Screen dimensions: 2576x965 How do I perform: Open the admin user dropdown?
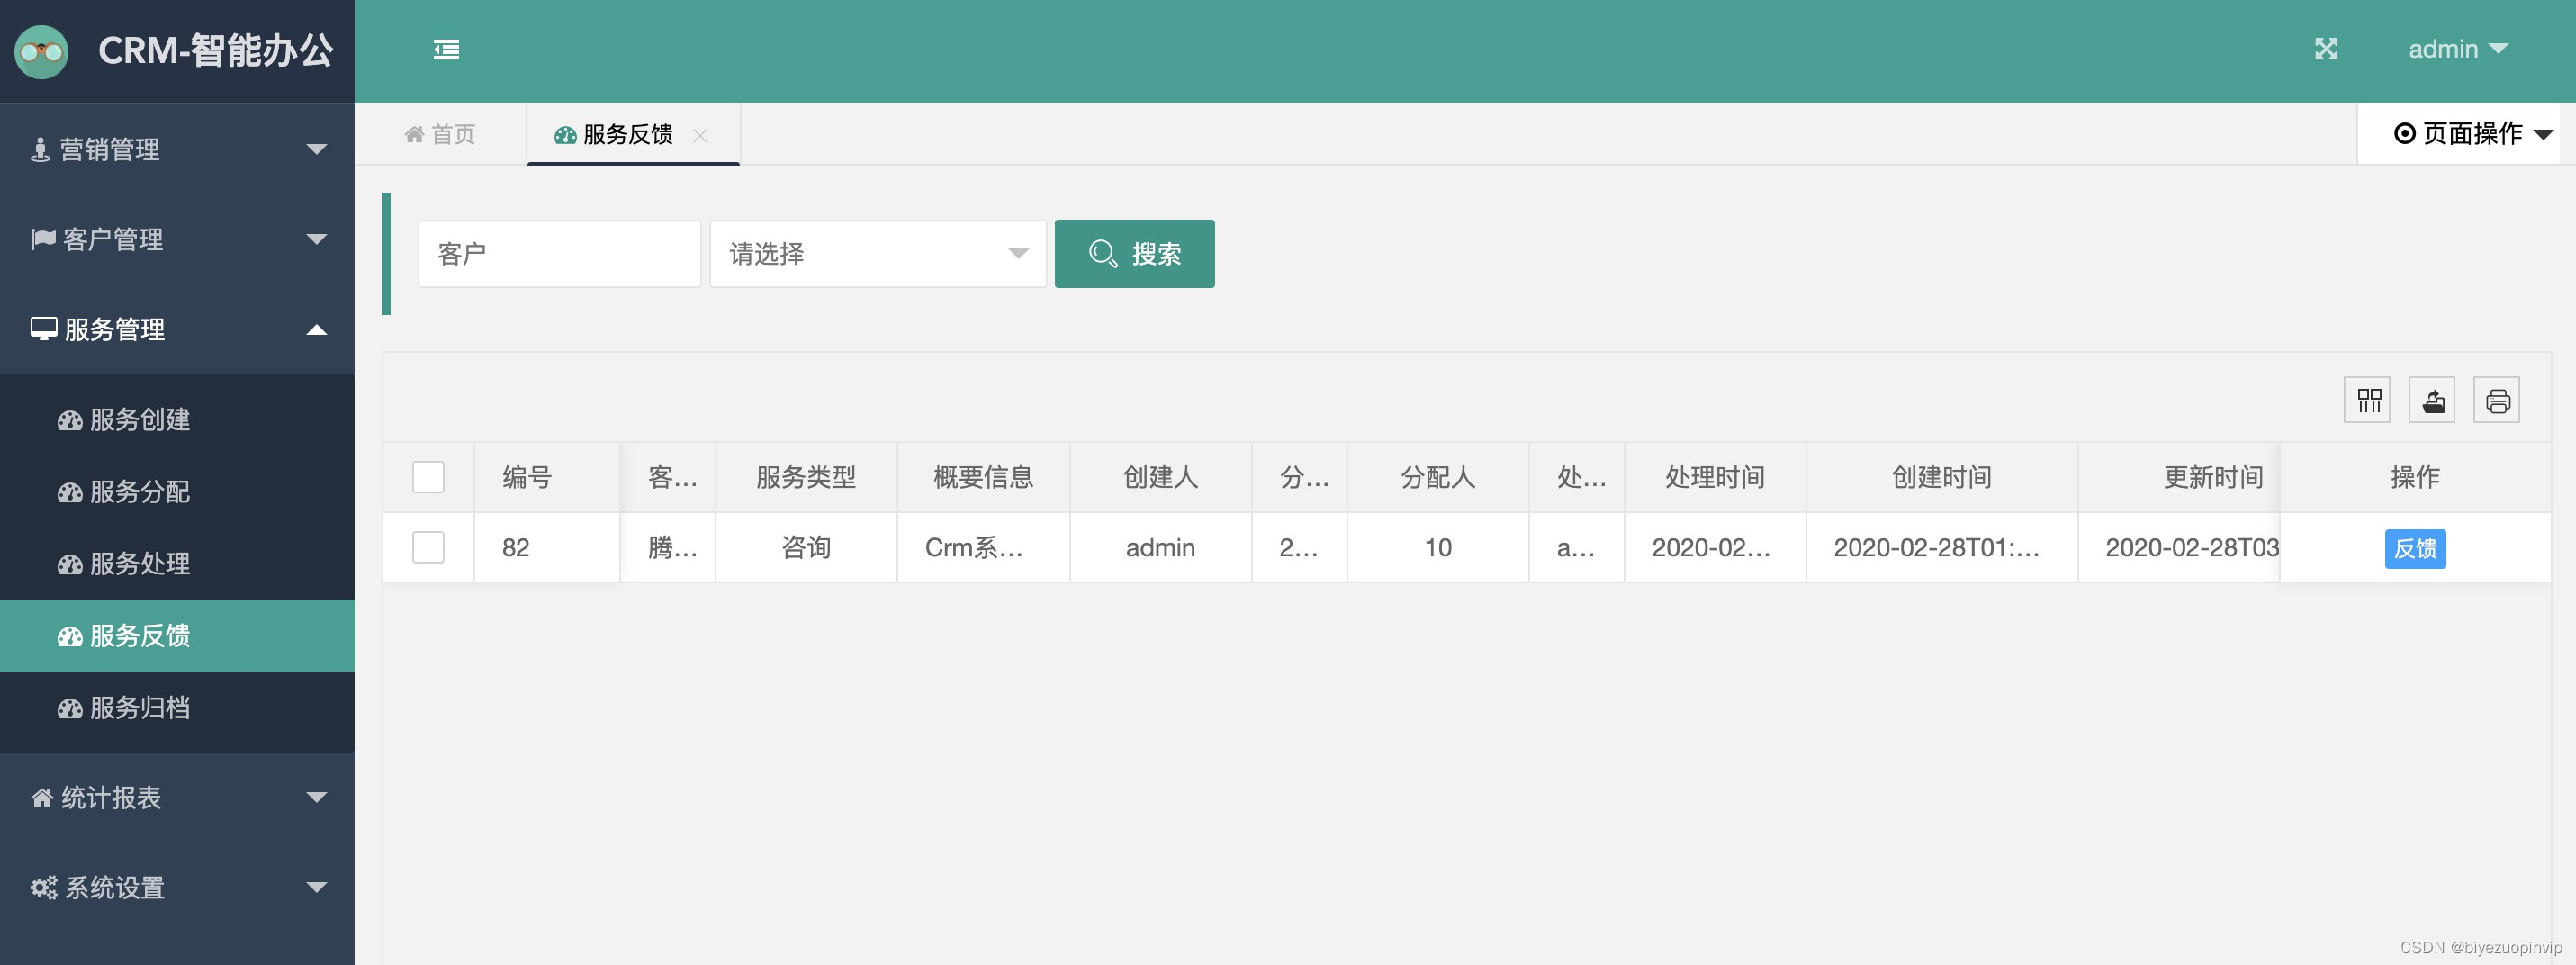[x=2458, y=49]
